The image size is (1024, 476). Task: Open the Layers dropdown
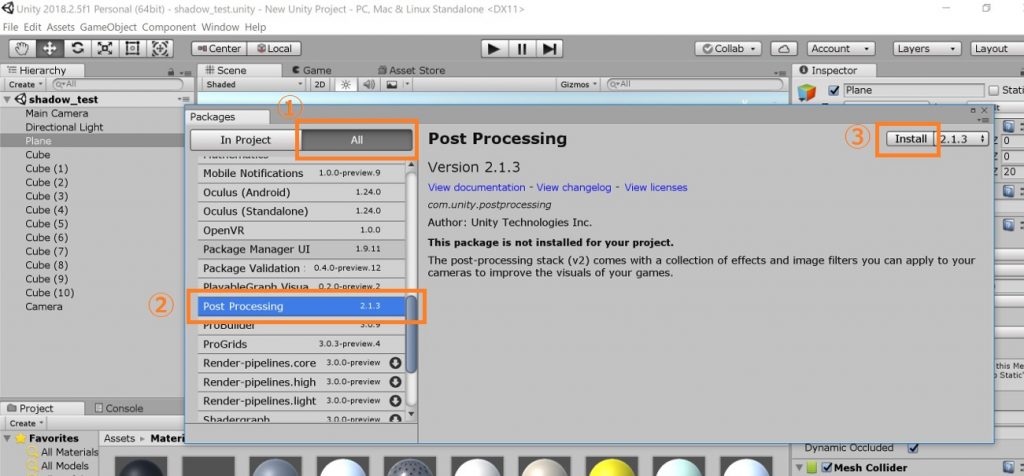pyautogui.click(x=927, y=48)
